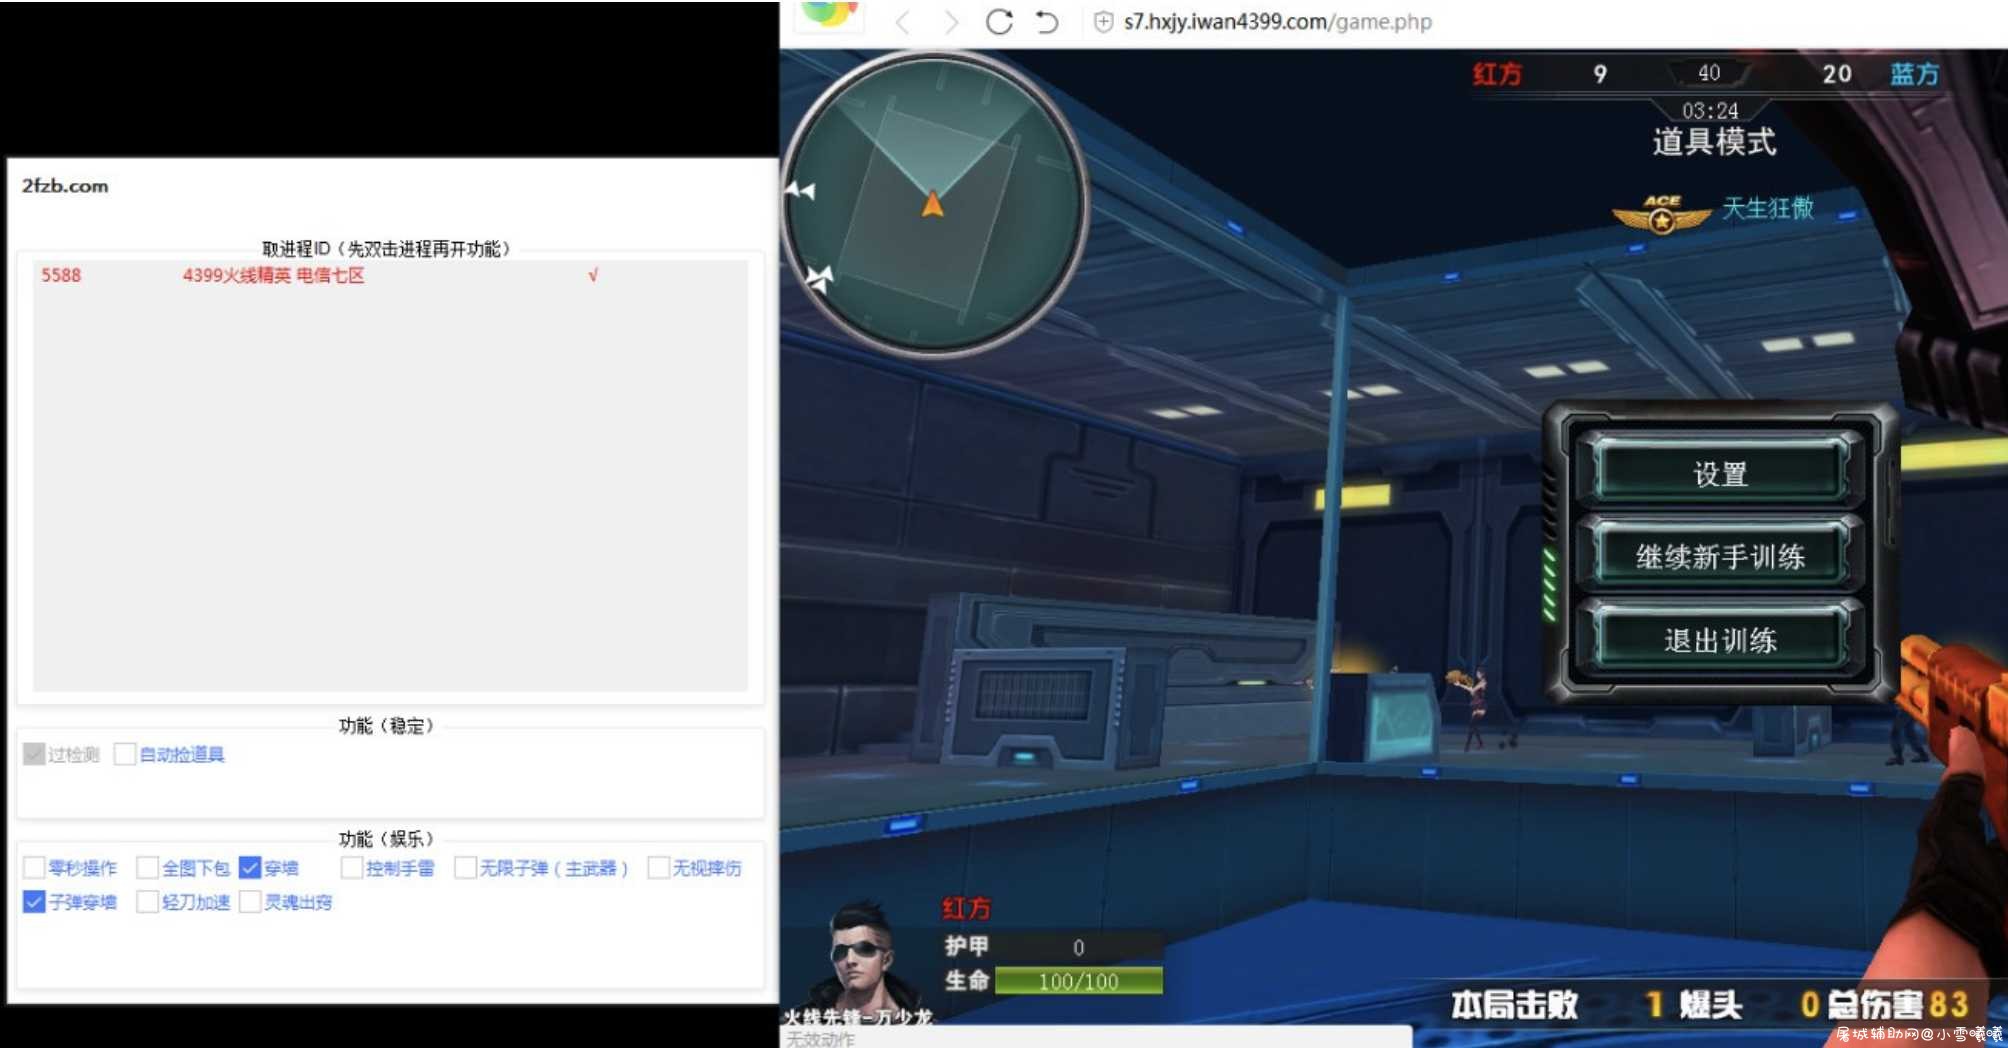
Task: Enable the 无视摔伤 checkbox
Action: click(658, 867)
